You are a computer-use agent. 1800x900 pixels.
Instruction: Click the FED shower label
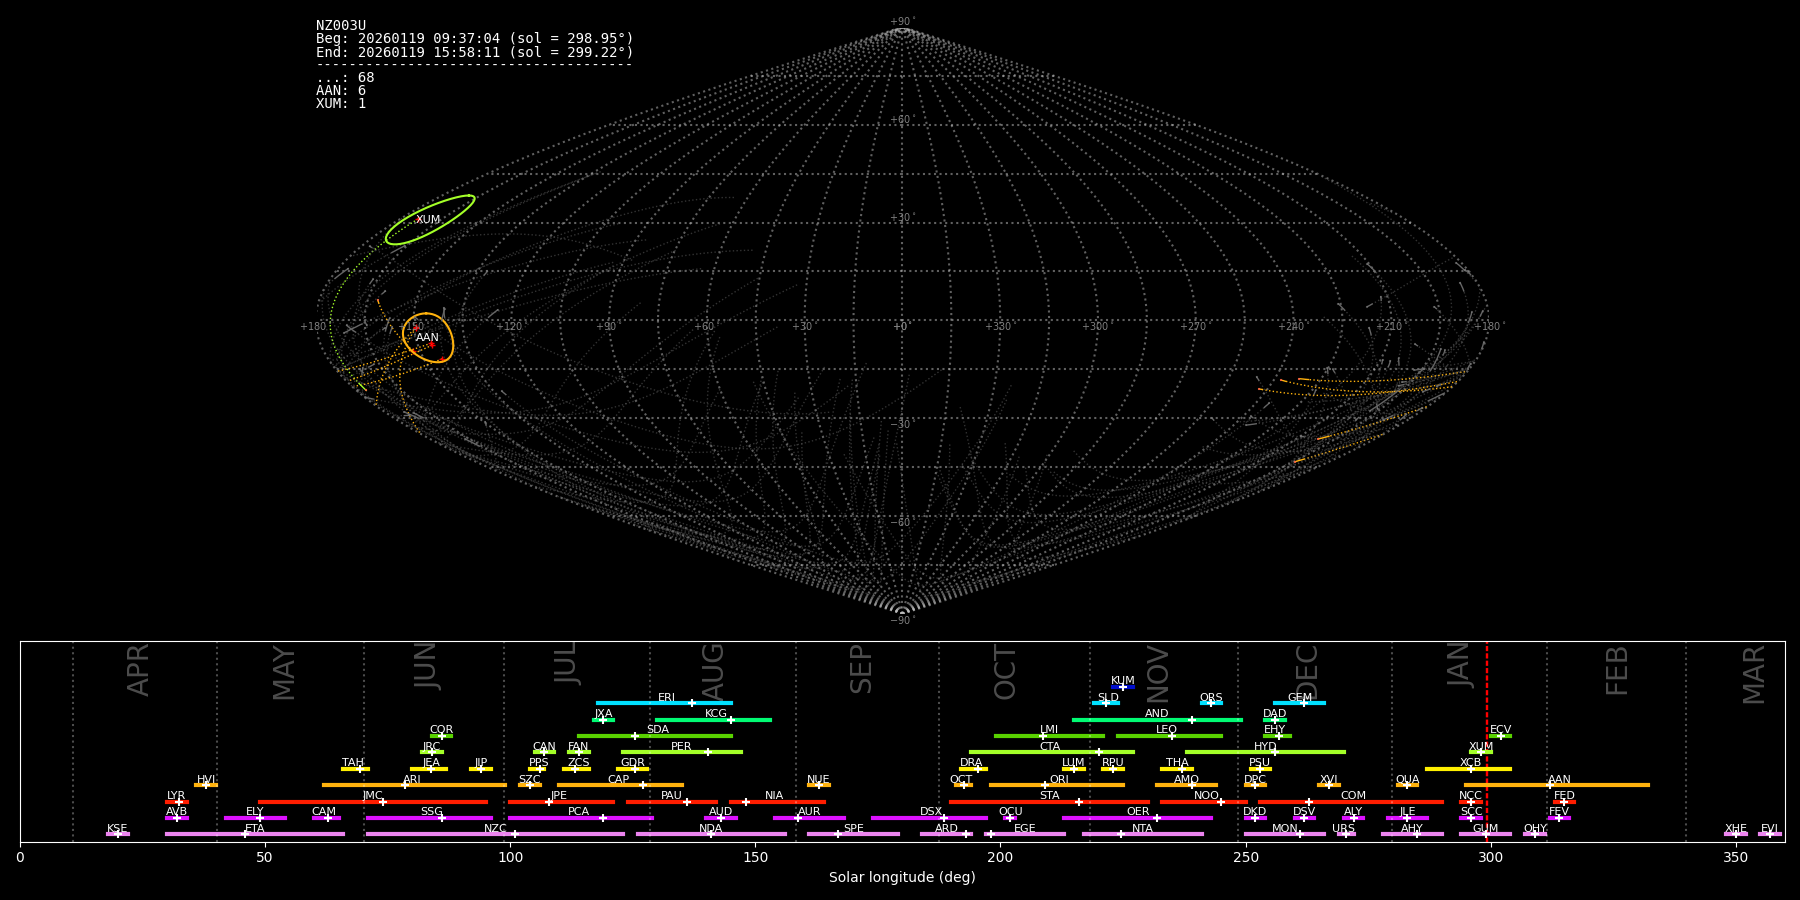(1565, 796)
